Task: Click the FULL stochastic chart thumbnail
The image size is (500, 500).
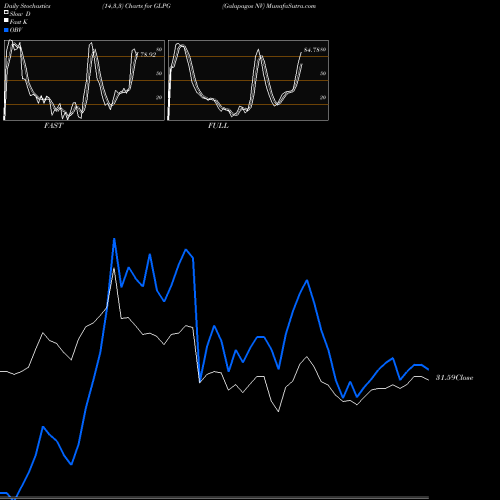Action: 248,80
